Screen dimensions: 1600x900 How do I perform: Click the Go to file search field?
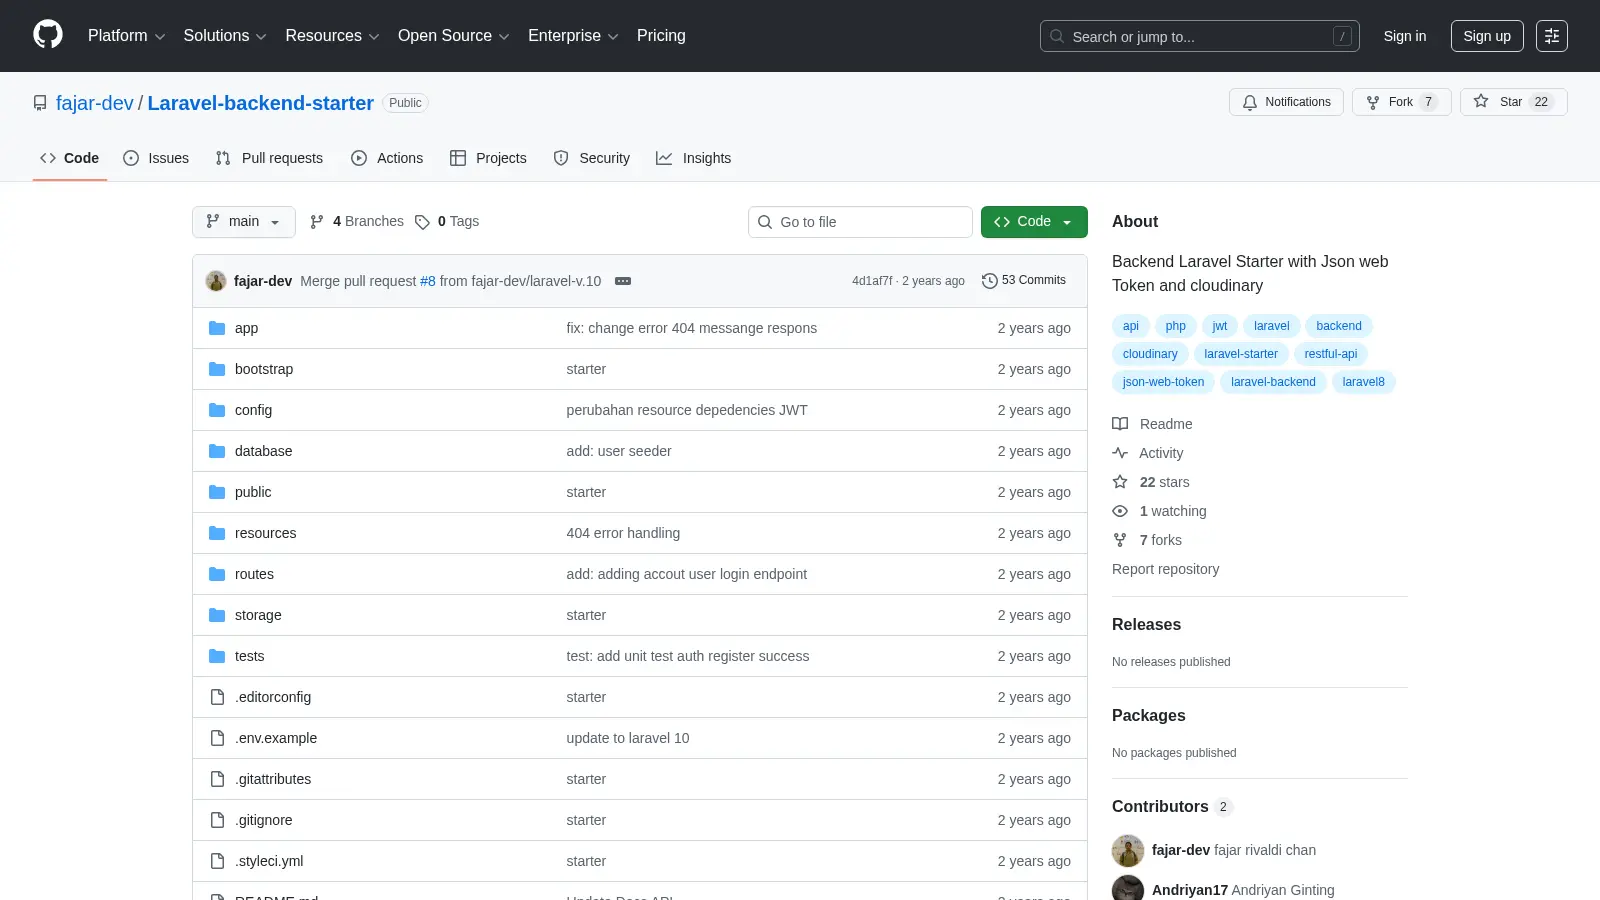pyautogui.click(x=860, y=222)
